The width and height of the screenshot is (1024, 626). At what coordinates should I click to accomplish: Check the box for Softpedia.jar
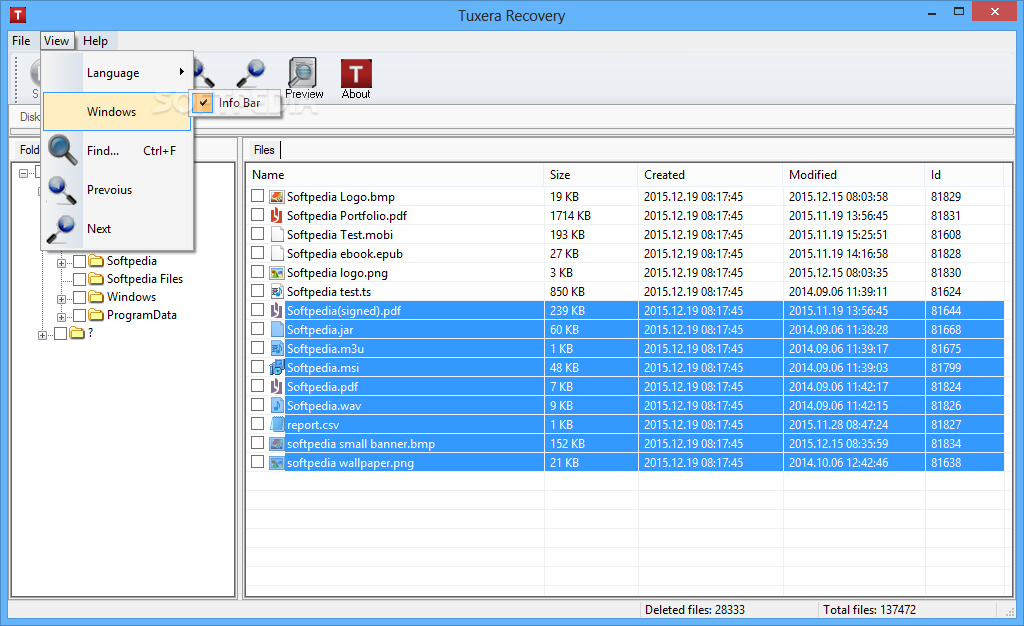[x=257, y=329]
